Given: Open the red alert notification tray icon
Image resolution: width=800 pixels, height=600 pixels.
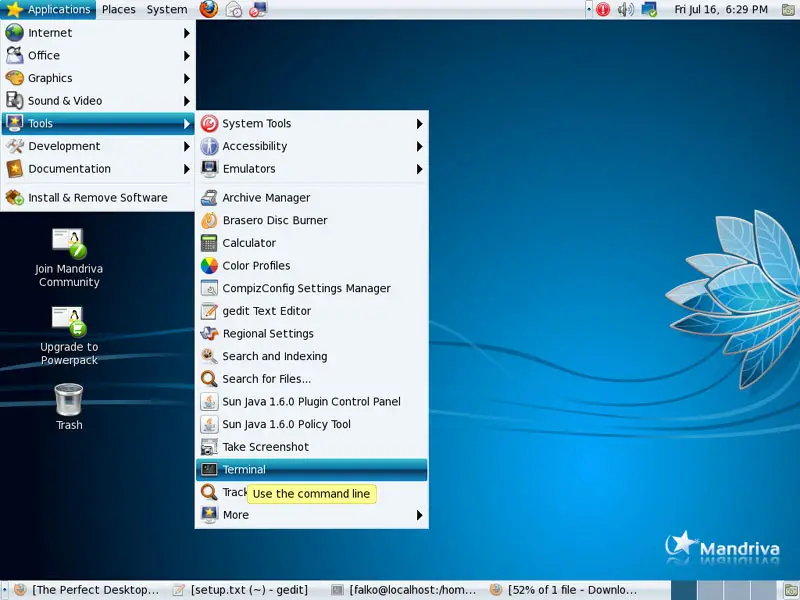Looking at the screenshot, I should tap(603, 9).
